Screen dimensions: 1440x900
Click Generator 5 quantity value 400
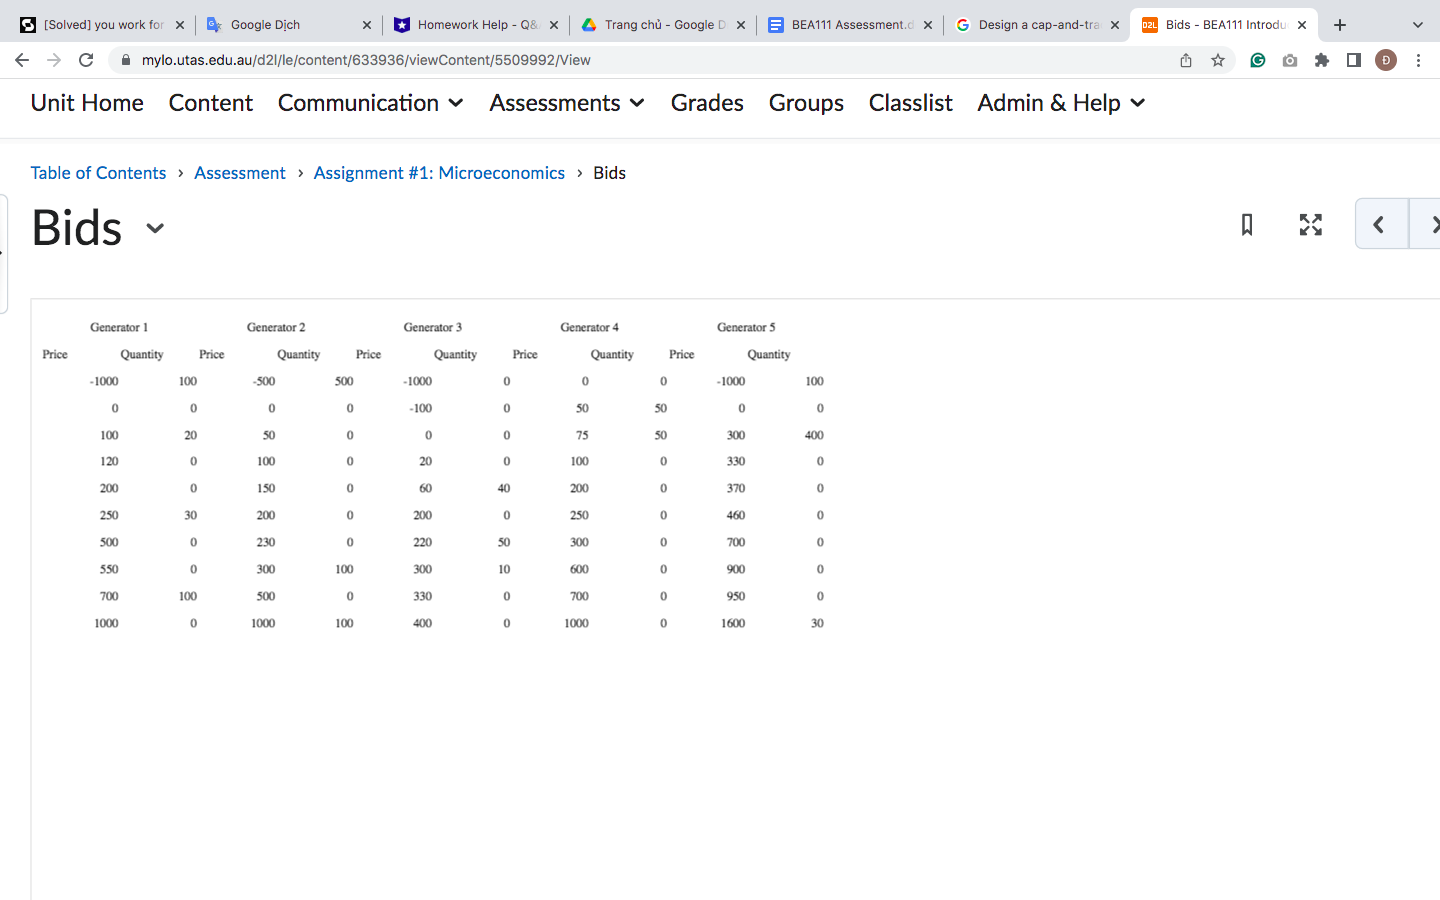(x=814, y=435)
